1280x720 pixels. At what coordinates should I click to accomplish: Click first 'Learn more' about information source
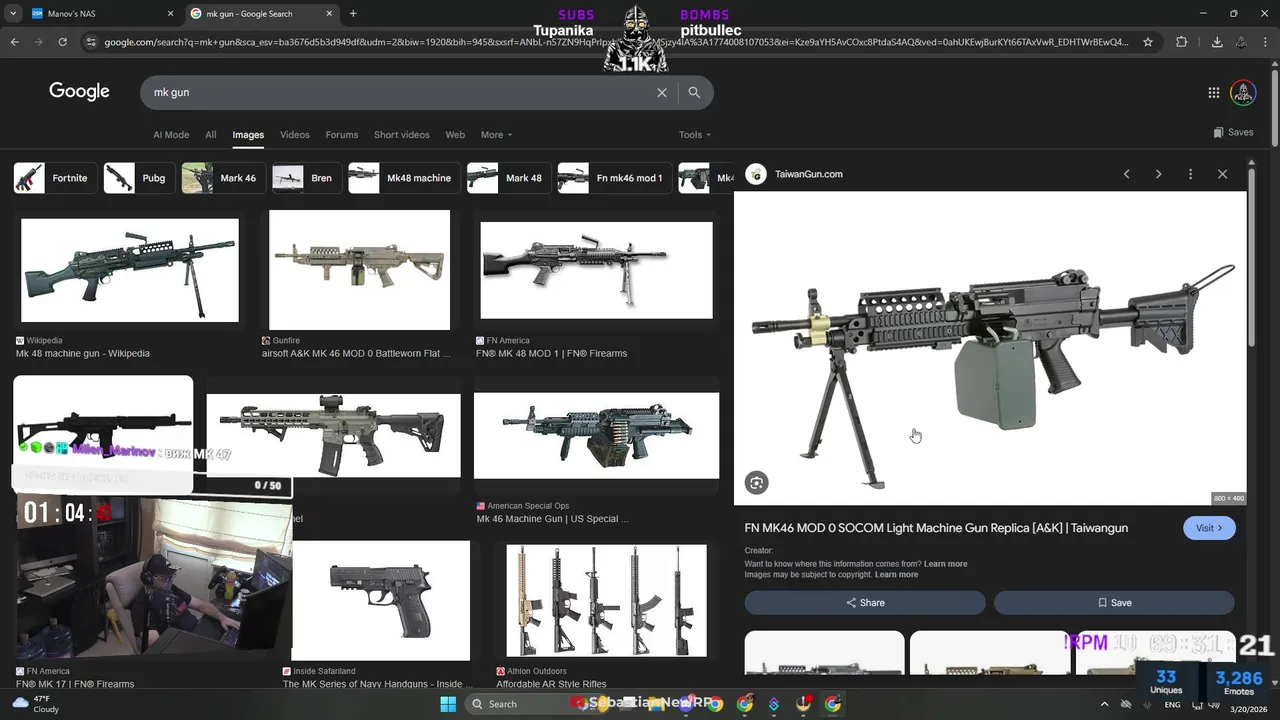(946, 564)
